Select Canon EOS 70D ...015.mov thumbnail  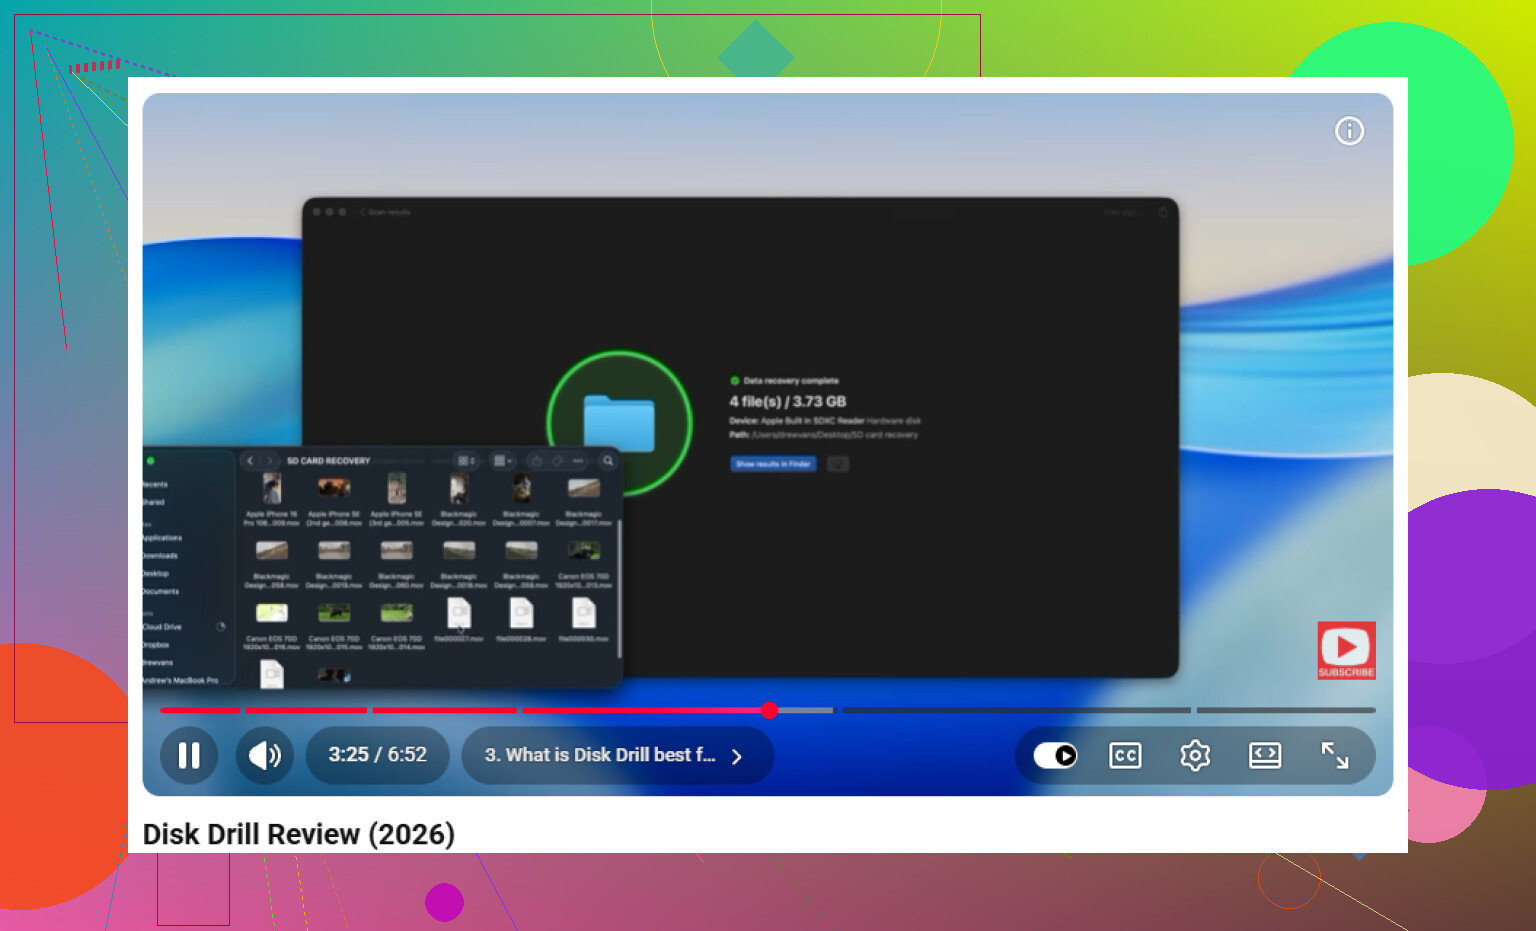(x=334, y=612)
